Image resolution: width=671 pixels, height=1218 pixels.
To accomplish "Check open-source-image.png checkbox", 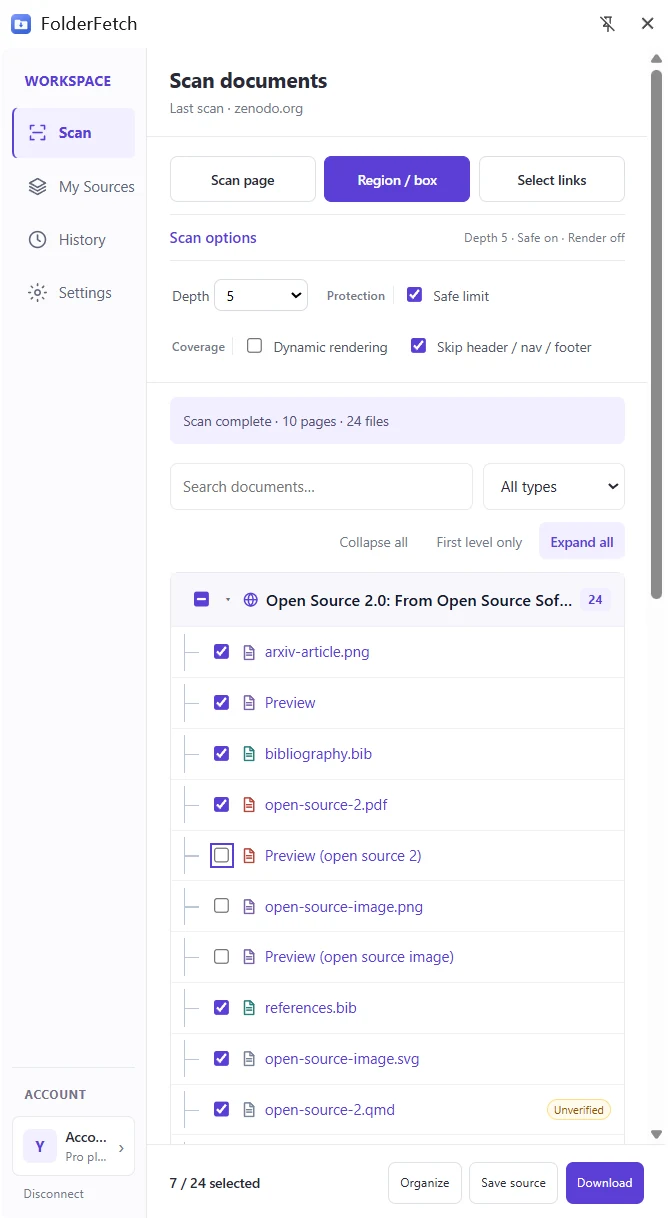I will [x=222, y=906].
